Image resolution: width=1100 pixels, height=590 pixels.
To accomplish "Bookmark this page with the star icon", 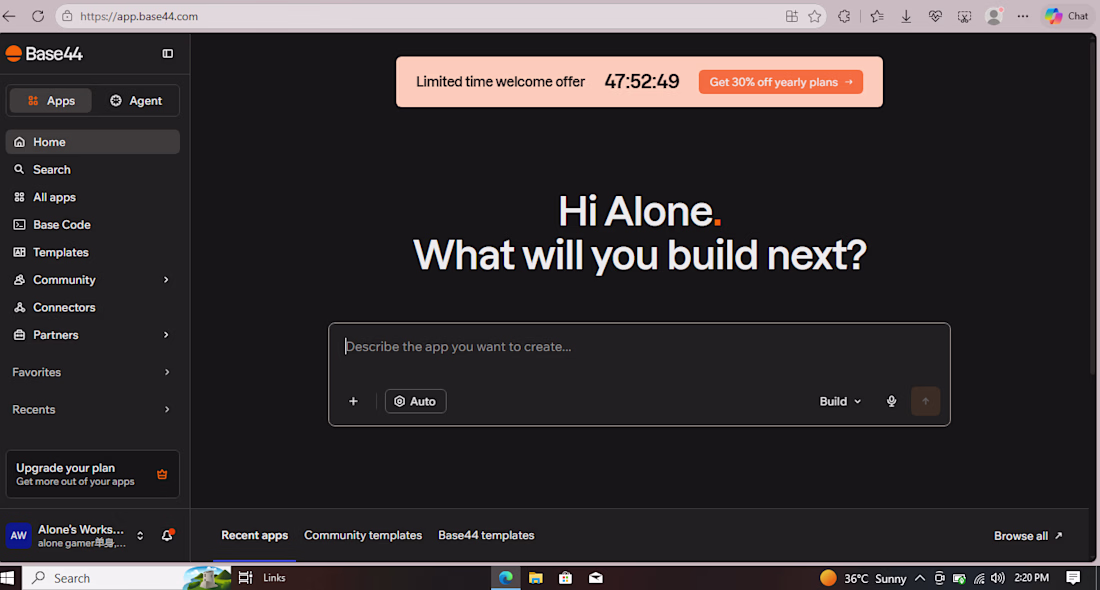I will point(814,16).
